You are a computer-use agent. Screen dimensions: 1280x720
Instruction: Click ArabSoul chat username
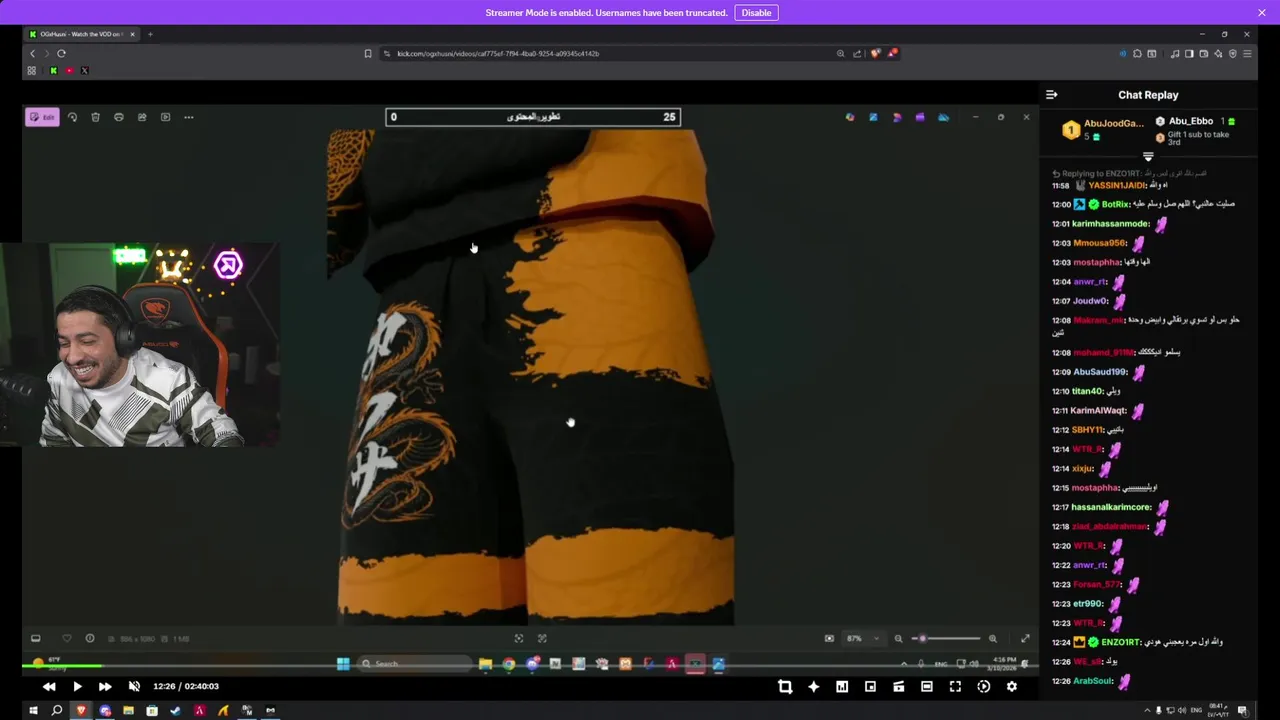(1093, 681)
